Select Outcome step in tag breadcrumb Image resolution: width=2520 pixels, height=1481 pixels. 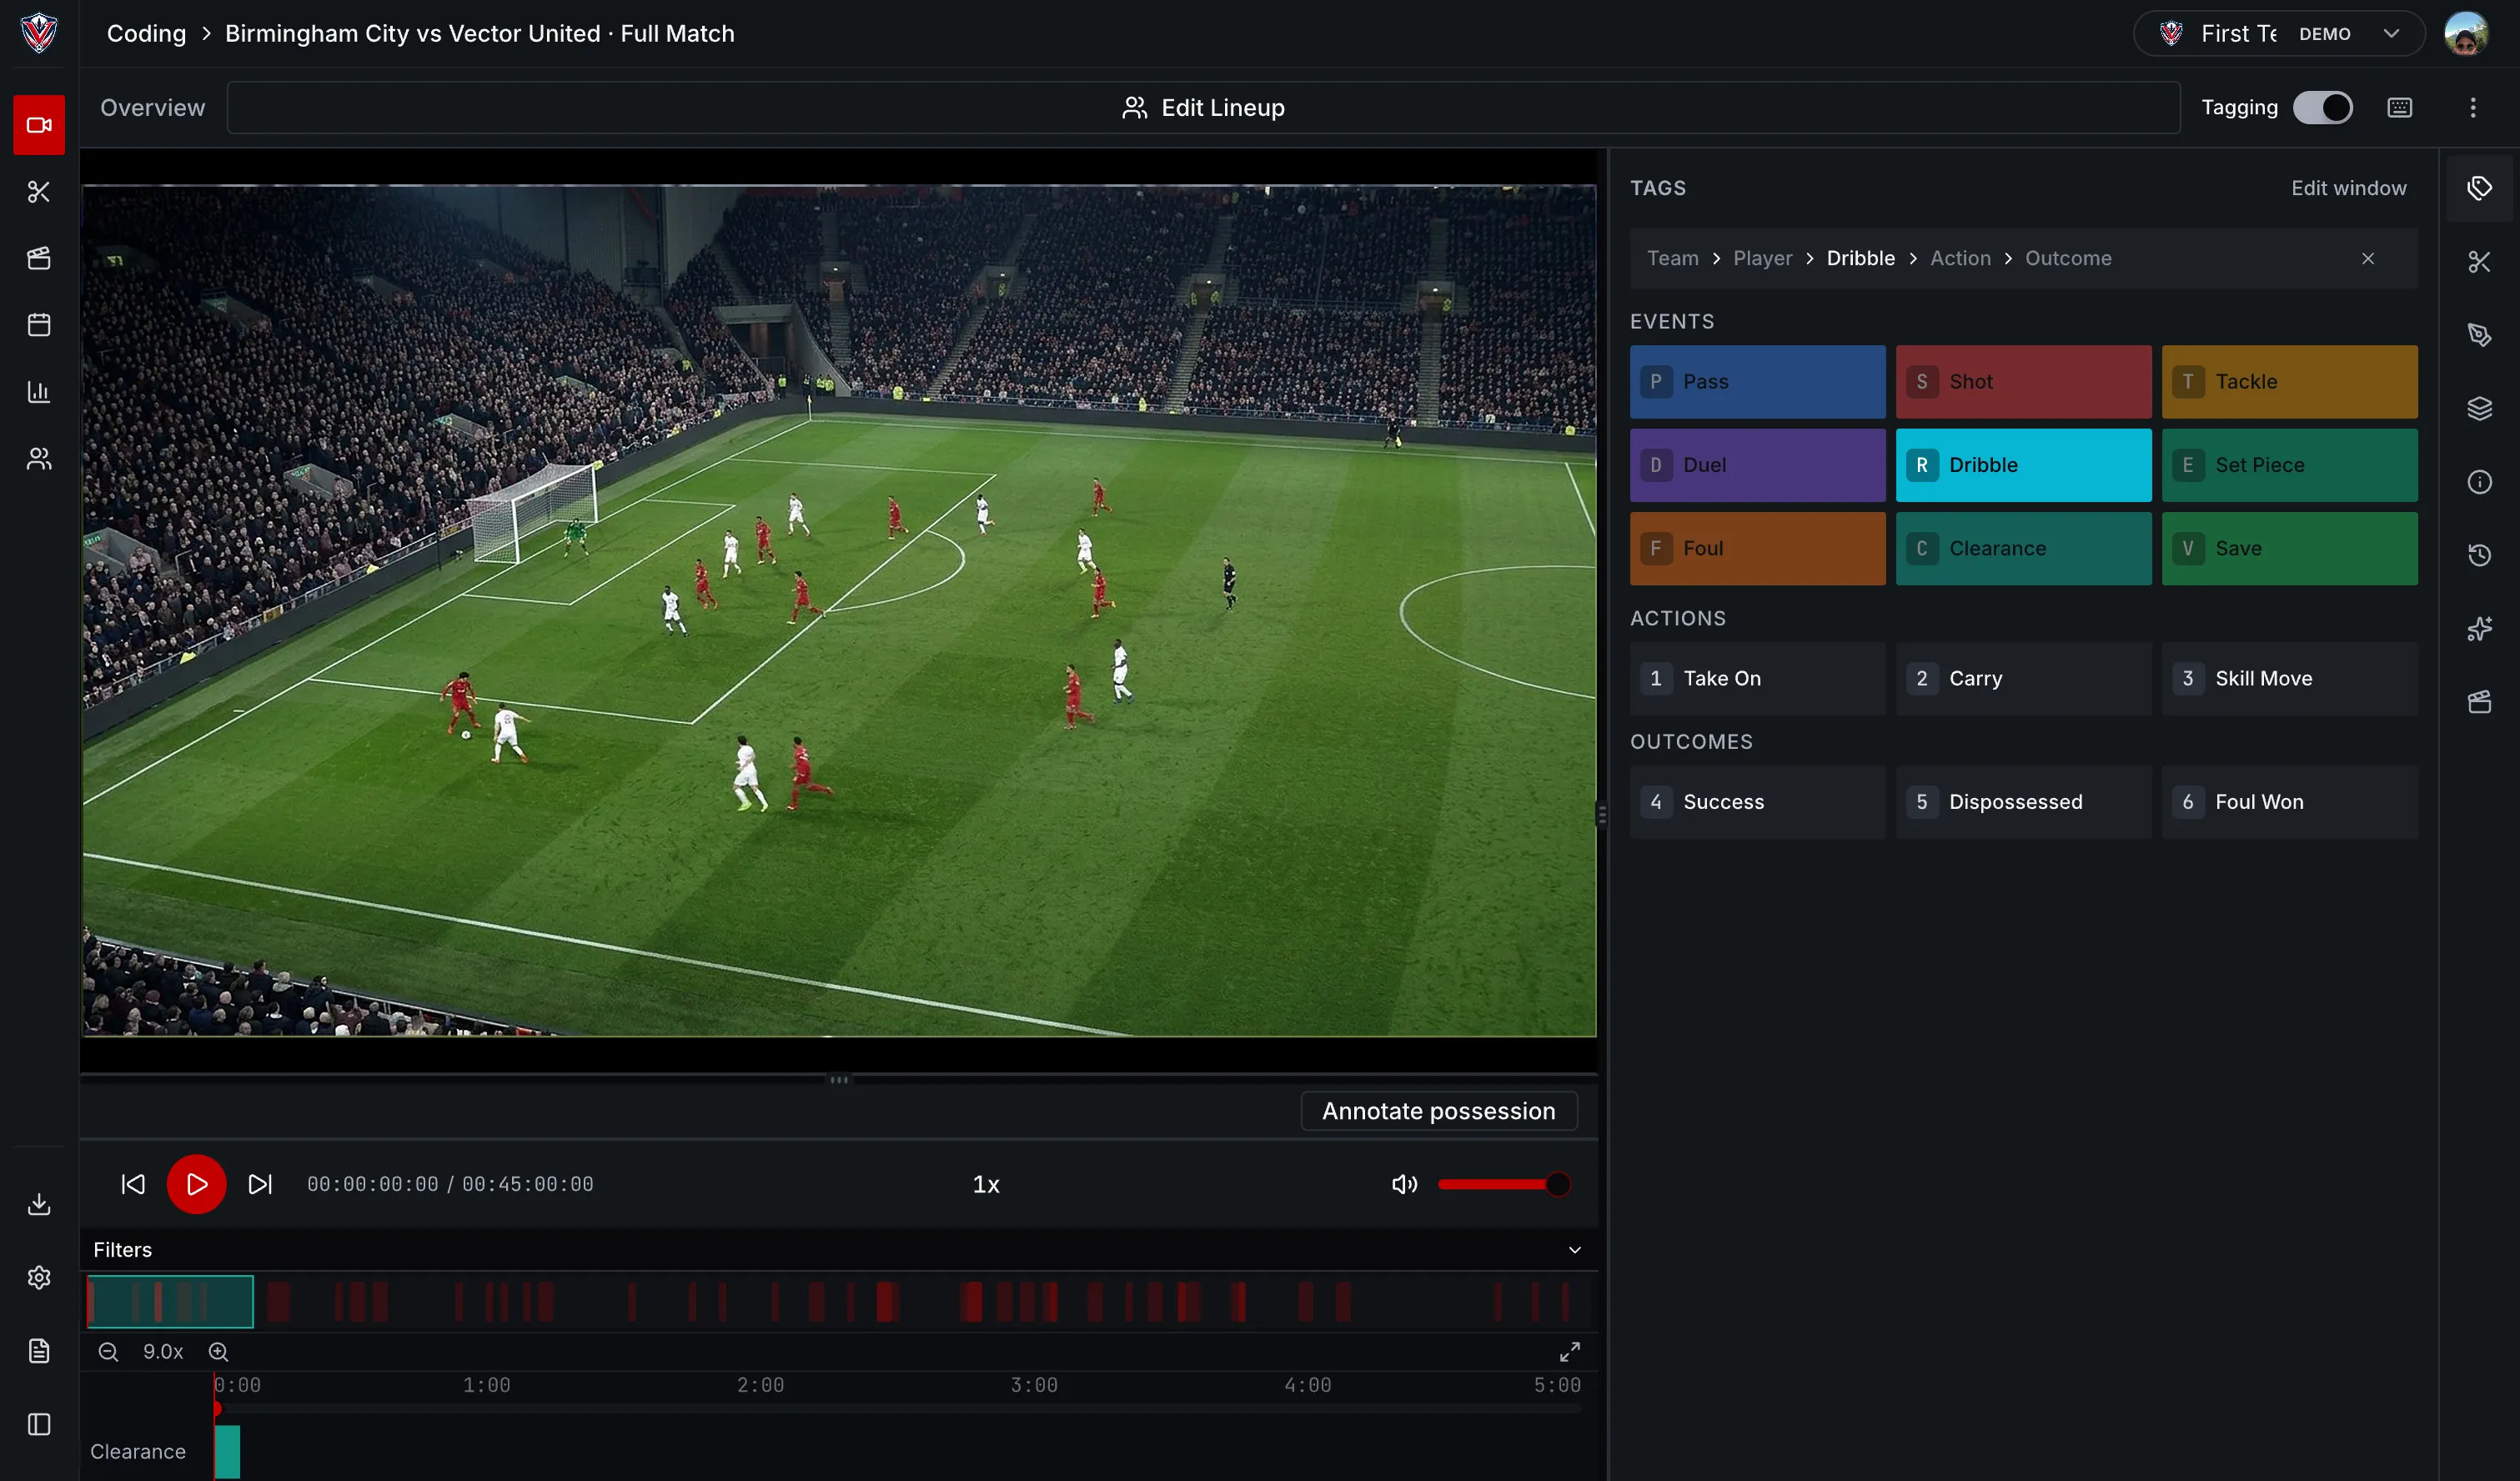[2068, 258]
